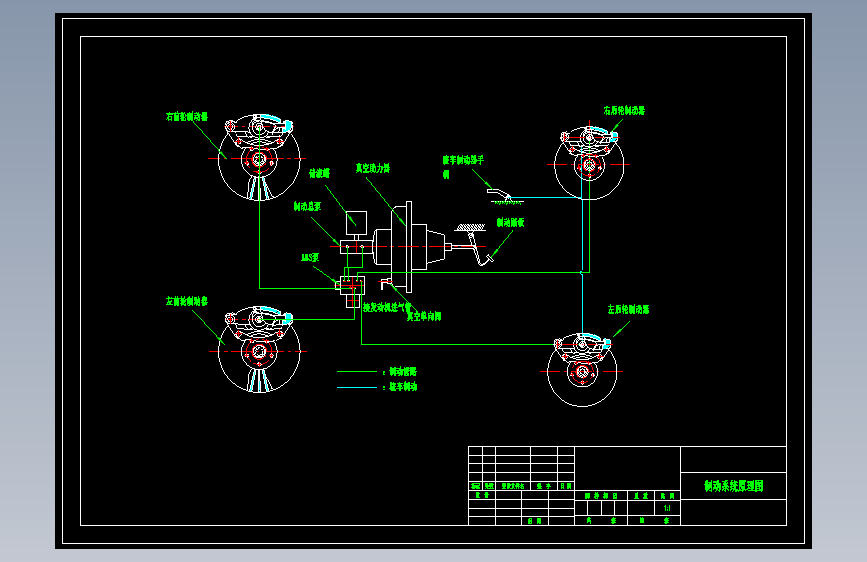Select the reservoir square above master cylinder
The image size is (867, 562).
tap(356, 223)
